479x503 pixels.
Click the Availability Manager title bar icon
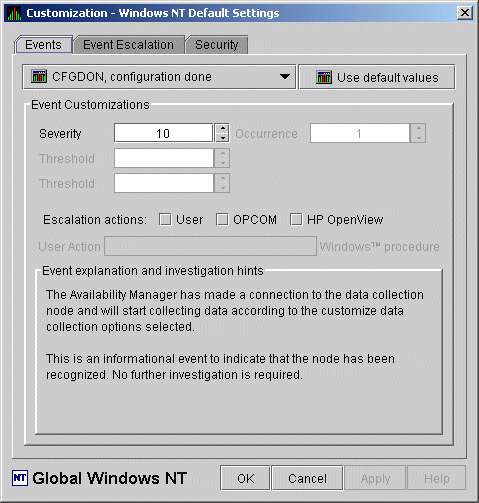click(14, 13)
